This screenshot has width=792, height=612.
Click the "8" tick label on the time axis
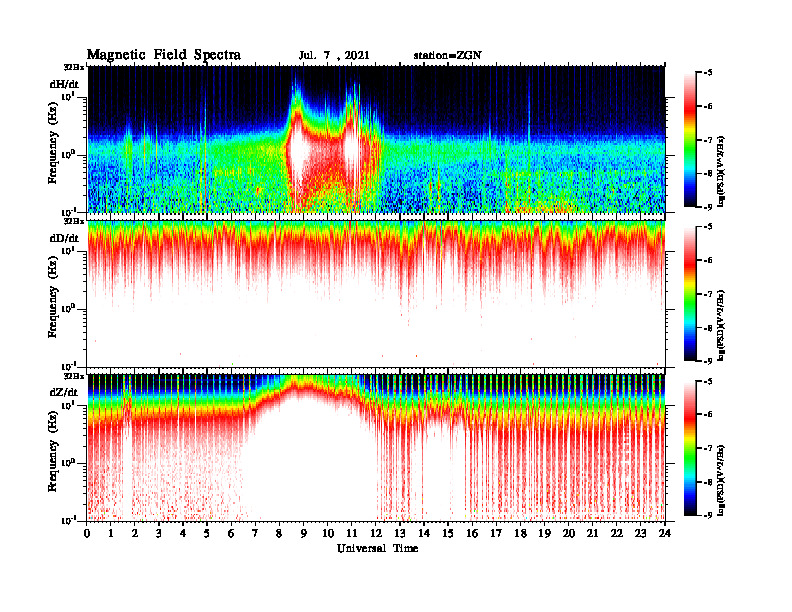coord(279,533)
